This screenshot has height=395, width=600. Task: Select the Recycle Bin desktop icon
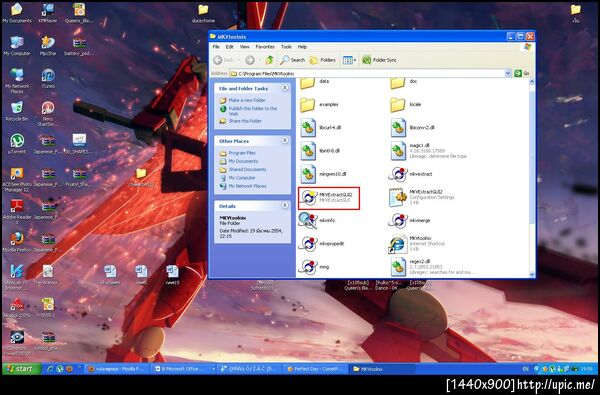[17, 111]
